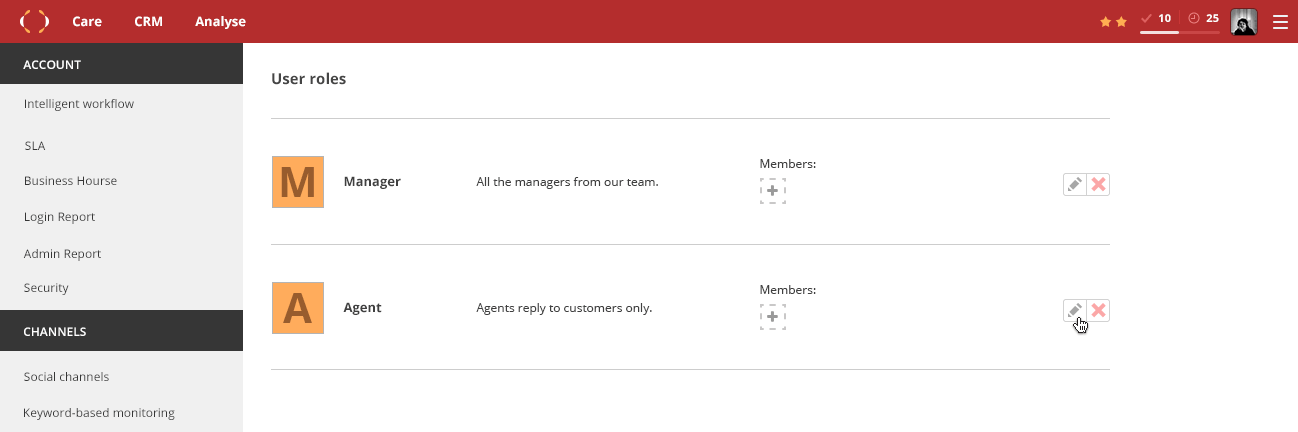
Task: Click the orange Agent role tile
Action: tap(298, 308)
